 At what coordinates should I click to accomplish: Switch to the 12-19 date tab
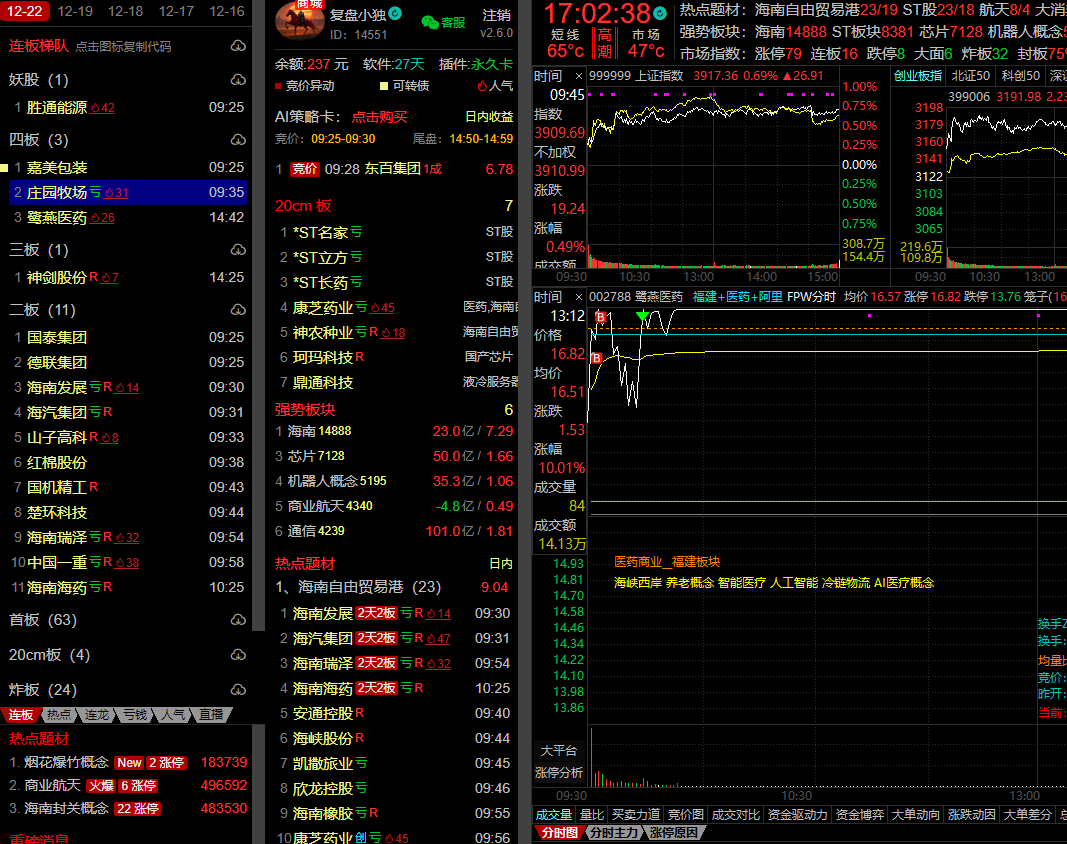(x=75, y=11)
